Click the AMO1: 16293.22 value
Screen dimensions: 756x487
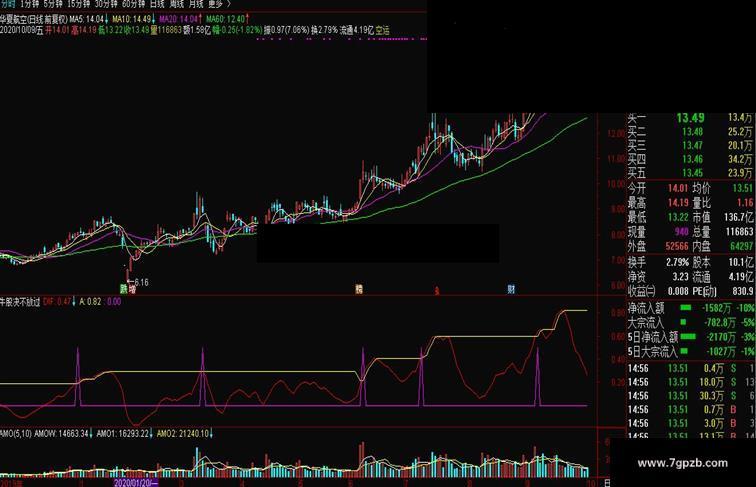pos(125,433)
